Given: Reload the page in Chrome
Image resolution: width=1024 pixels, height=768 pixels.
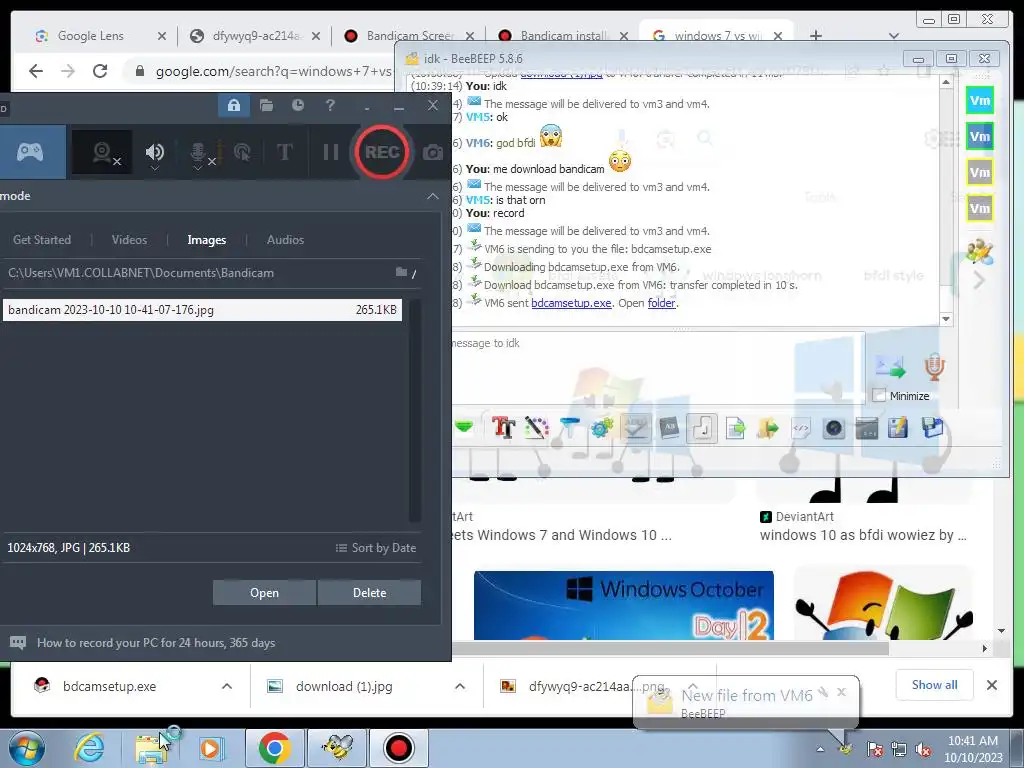Looking at the screenshot, I should tap(100, 71).
